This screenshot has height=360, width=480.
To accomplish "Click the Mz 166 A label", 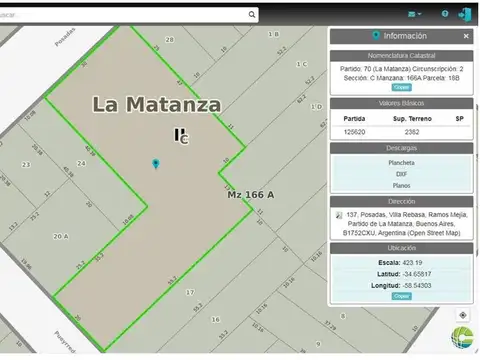I will click(x=251, y=195).
